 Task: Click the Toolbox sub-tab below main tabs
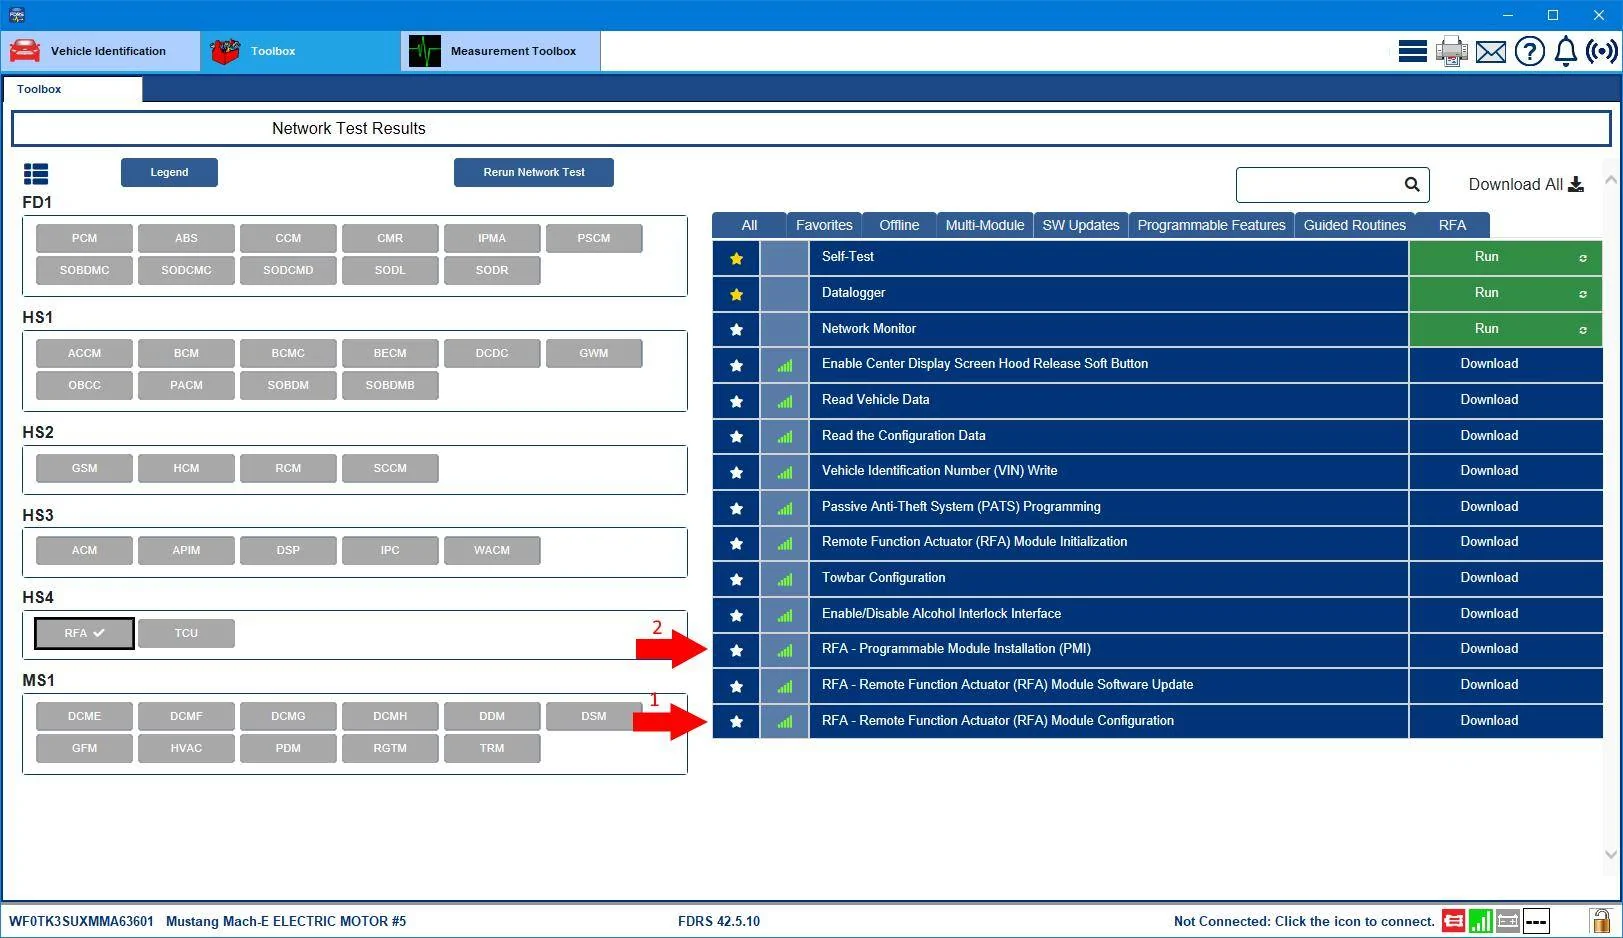(x=72, y=89)
